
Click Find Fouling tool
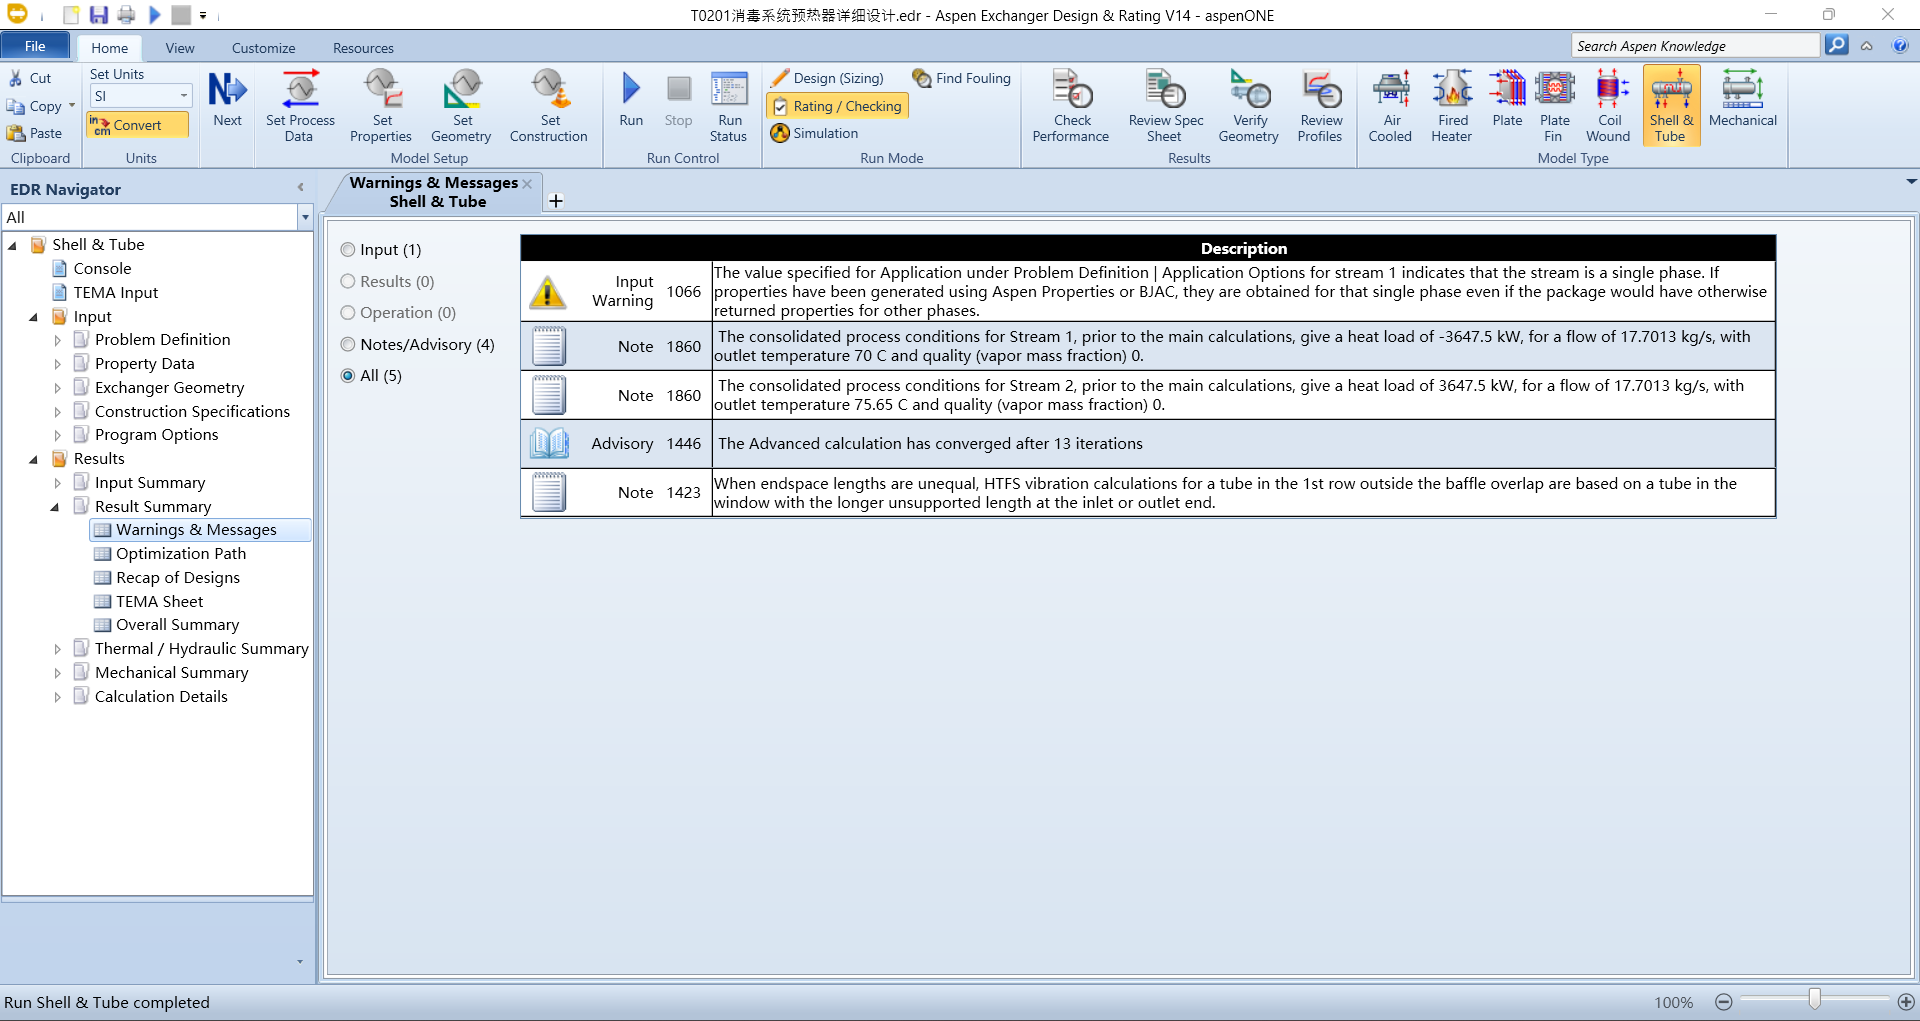962,78
